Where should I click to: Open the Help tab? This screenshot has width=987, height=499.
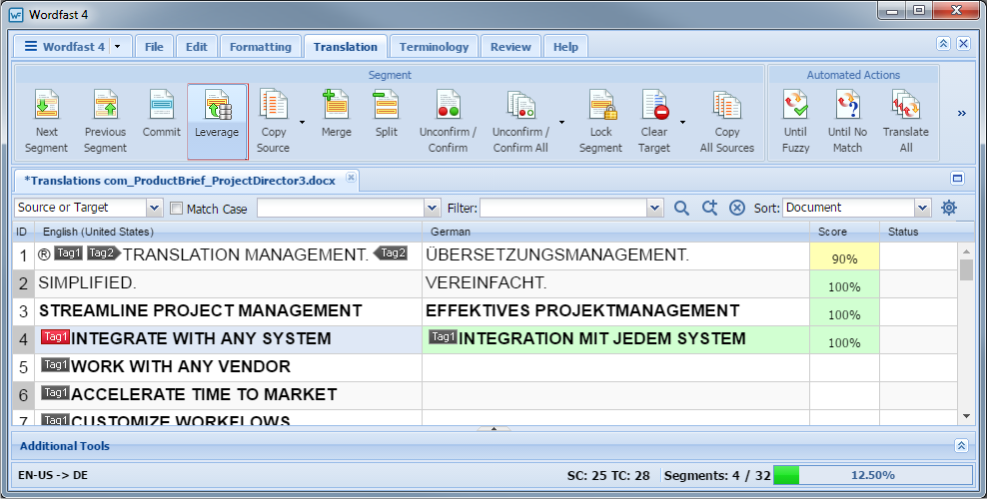[565, 47]
